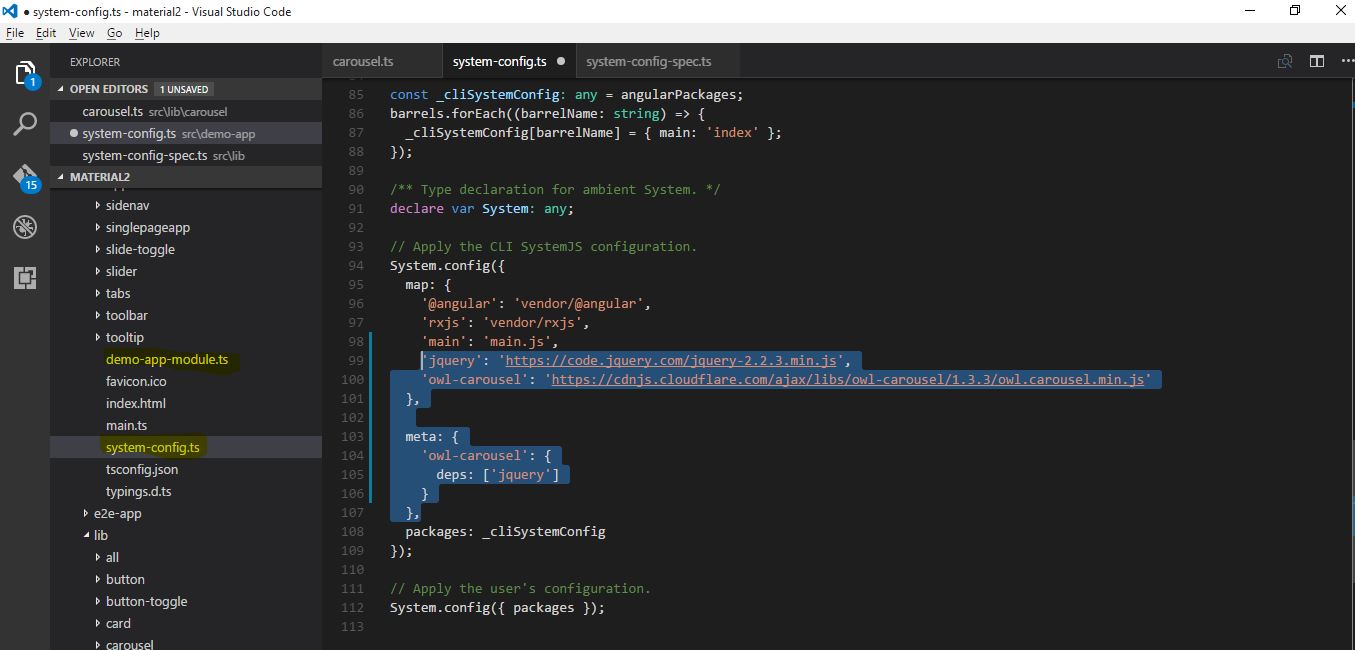Click line number 107 in gutter

pyautogui.click(x=353, y=512)
